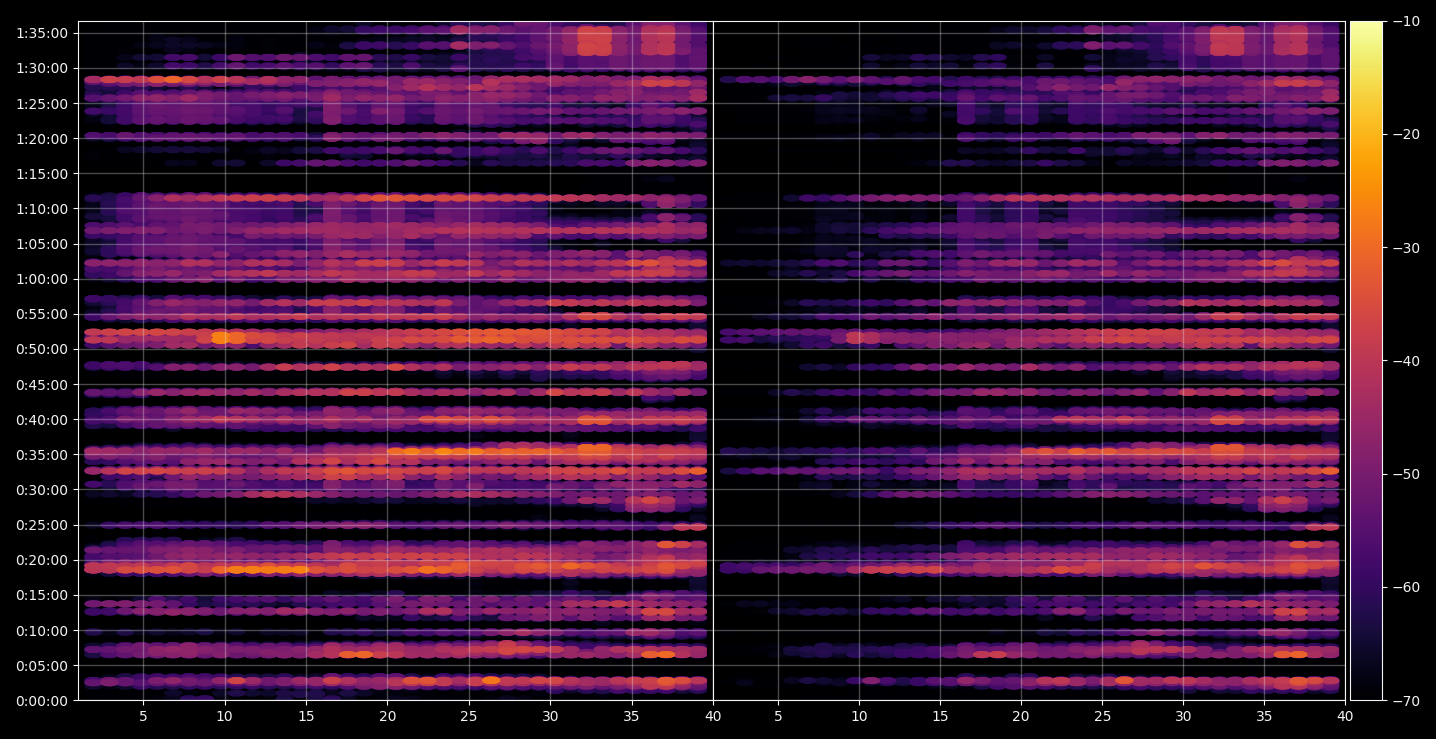Viewport: 1436px width, 739px height.
Task: Click x-axis label 15 of the left plot
Action: point(306,716)
